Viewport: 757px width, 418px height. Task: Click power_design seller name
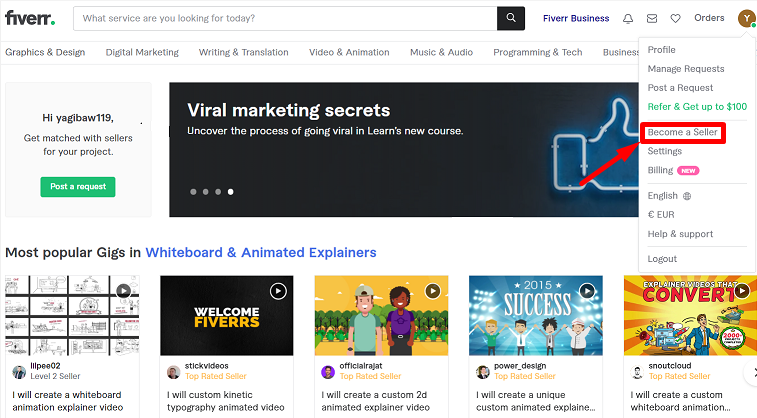pos(520,366)
